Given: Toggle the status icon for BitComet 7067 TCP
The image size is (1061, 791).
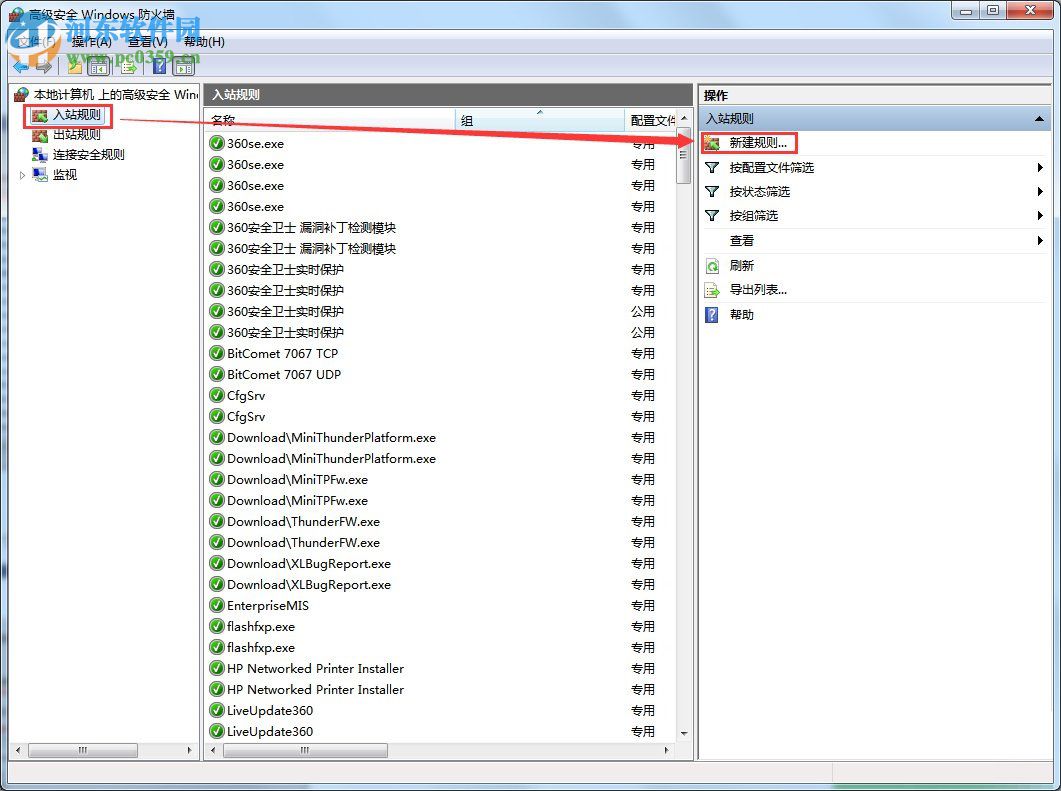Looking at the screenshot, I should [215, 353].
